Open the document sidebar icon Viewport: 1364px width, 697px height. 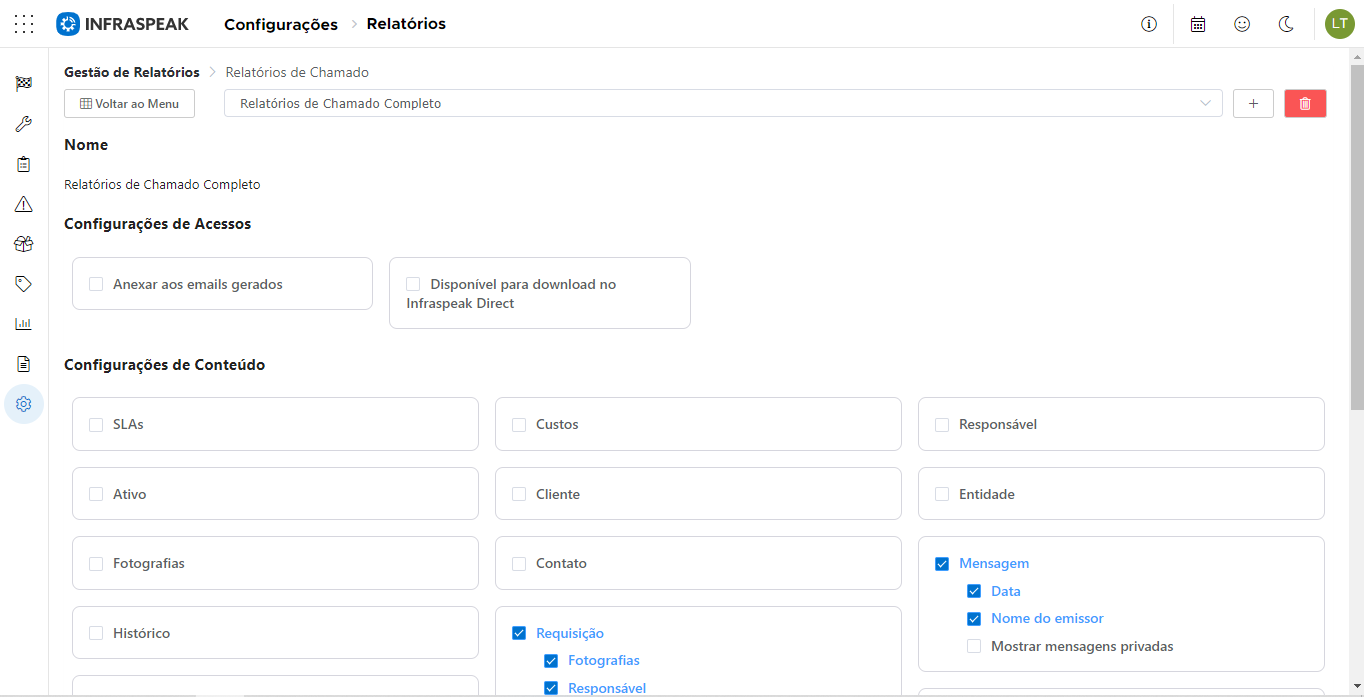(x=24, y=364)
